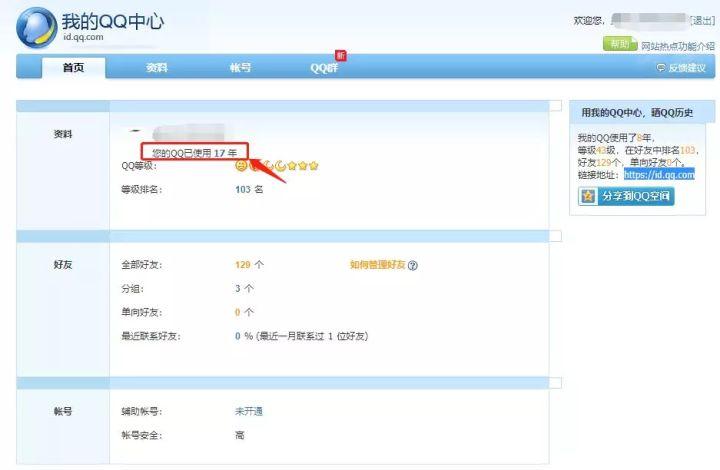Click the 未开通 auxiliary account link
Image resolution: width=720 pixels, height=470 pixels.
click(x=249, y=411)
